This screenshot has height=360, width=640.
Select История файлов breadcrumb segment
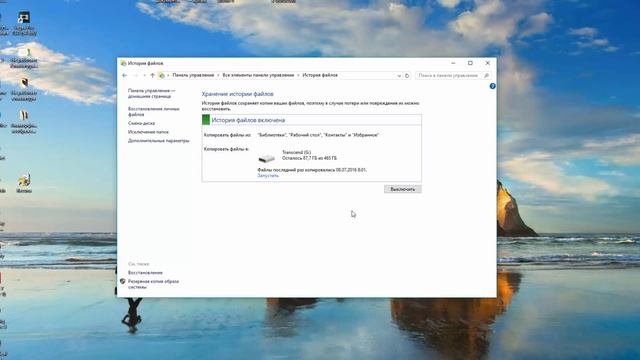pyautogui.click(x=320, y=76)
